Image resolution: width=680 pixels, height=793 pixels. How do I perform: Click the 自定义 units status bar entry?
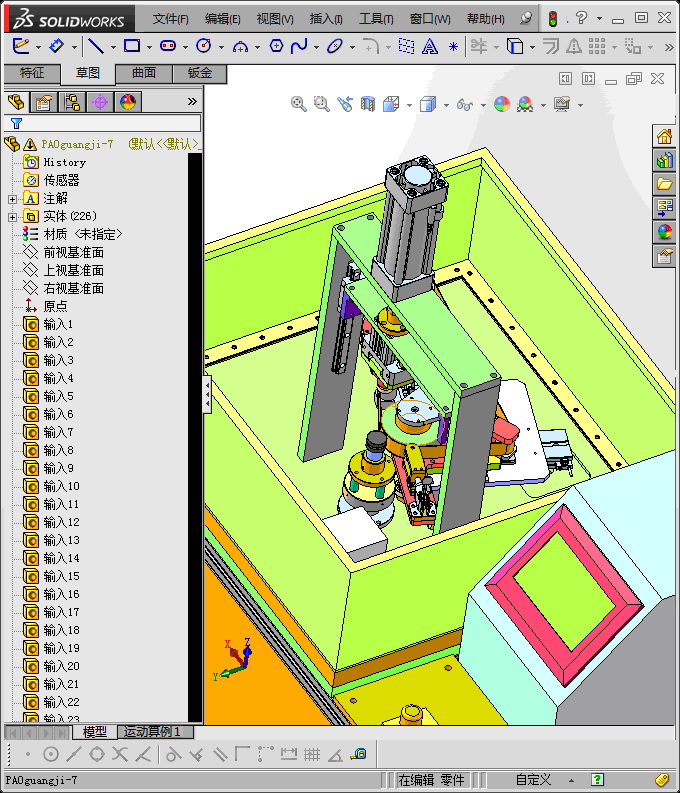click(533, 779)
